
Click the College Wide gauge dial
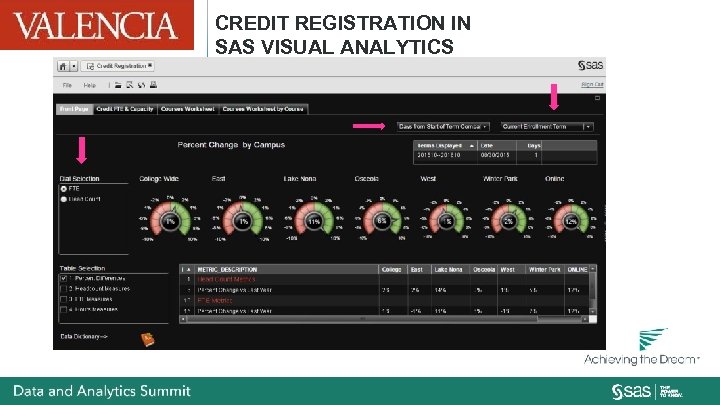point(170,219)
